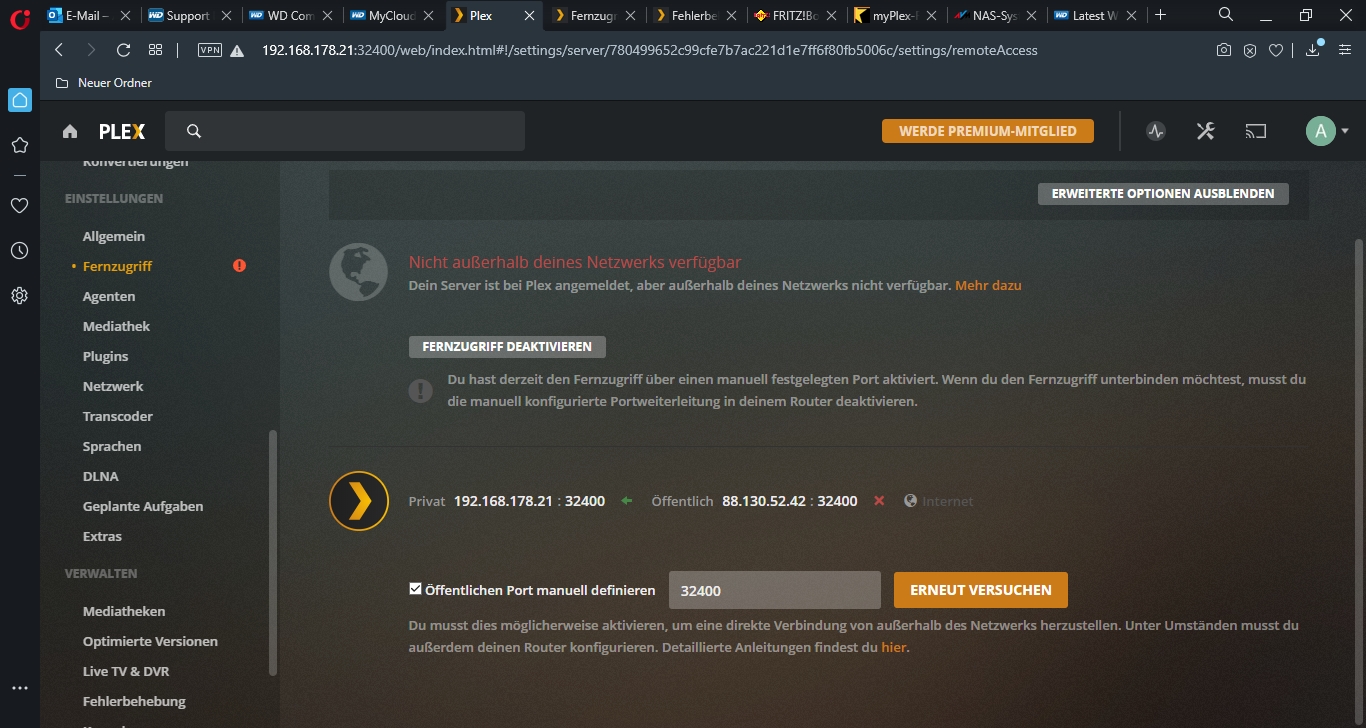
Task: Open Opera sidebar three-dots menu
Action: pyautogui.click(x=19, y=689)
